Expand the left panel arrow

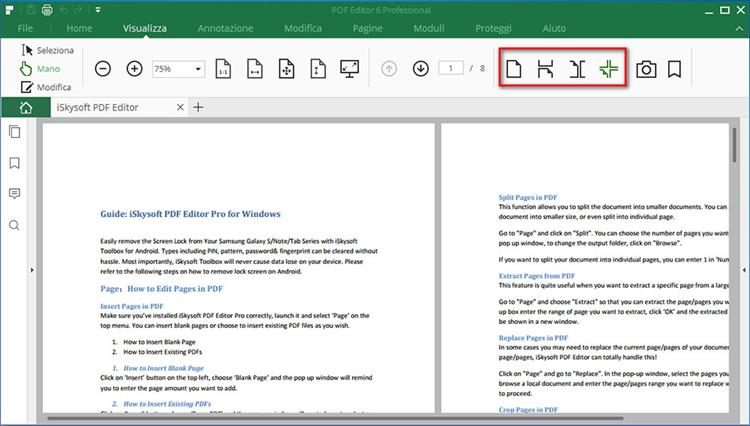pyautogui.click(x=32, y=270)
